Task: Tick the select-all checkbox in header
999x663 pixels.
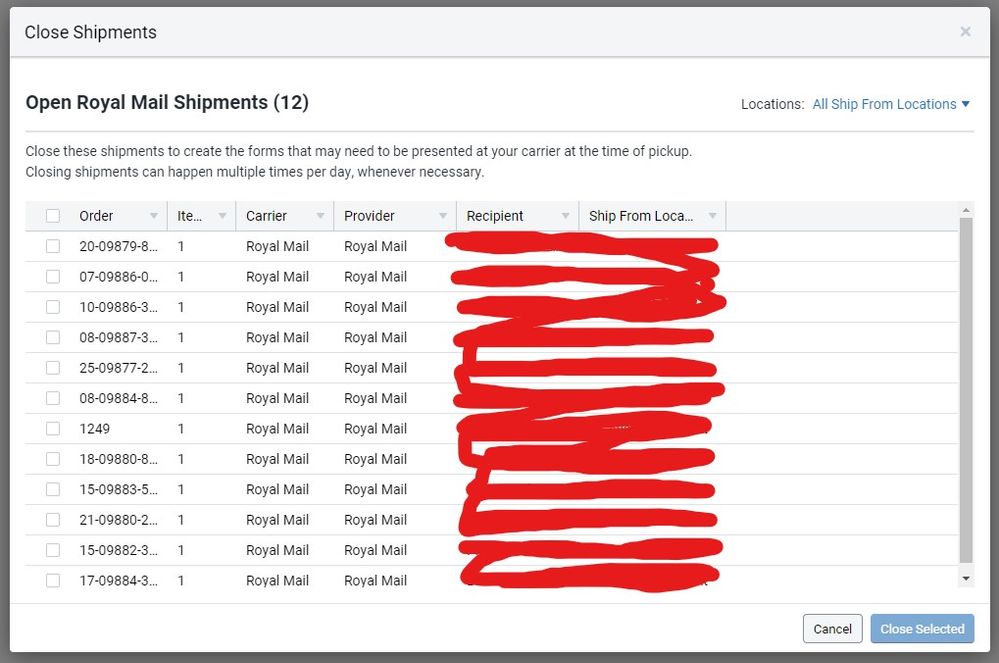Action: coord(53,216)
